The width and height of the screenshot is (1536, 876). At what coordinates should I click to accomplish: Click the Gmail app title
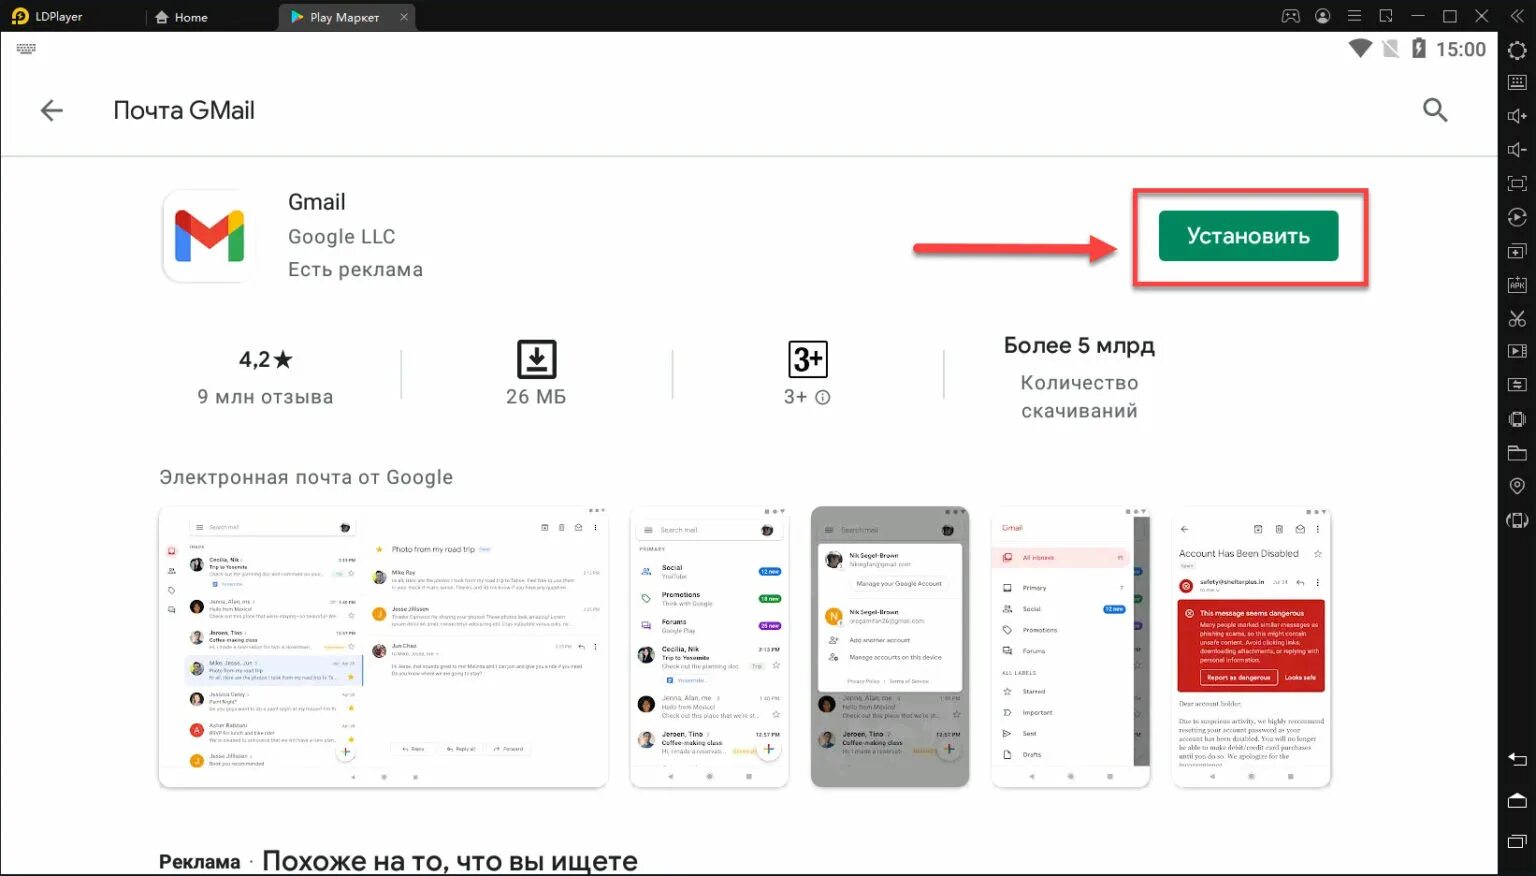(x=317, y=202)
